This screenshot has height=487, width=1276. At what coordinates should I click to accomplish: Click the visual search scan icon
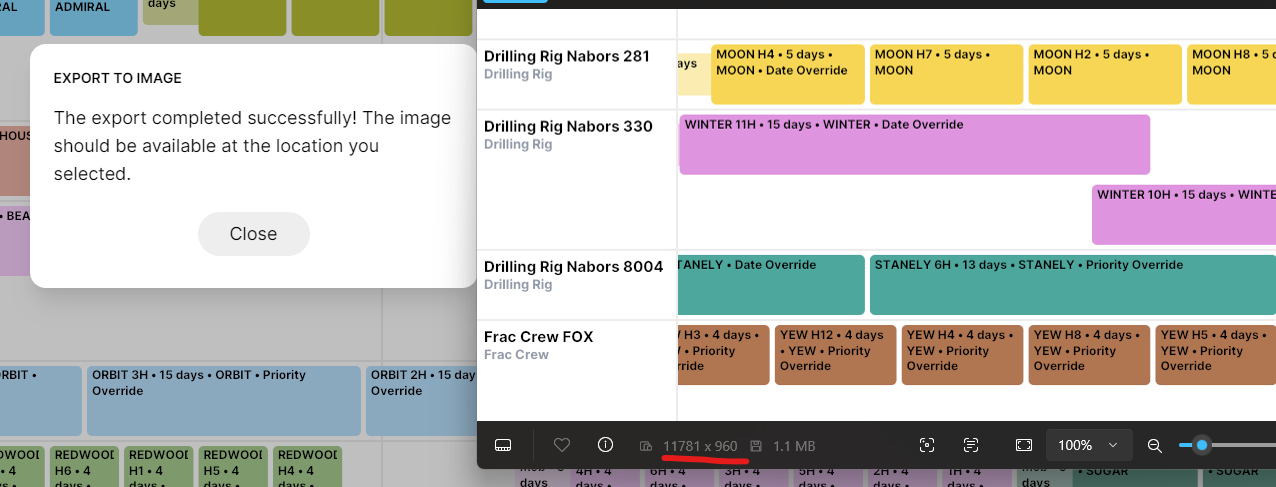click(927, 445)
